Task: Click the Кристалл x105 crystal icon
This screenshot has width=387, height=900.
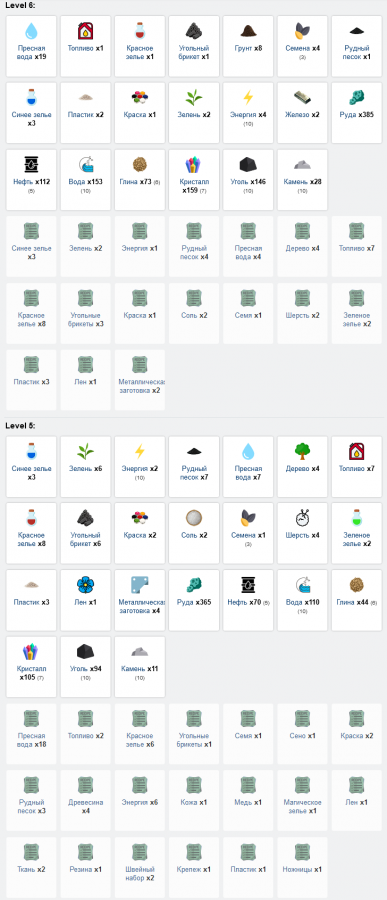Action: click(31, 652)
